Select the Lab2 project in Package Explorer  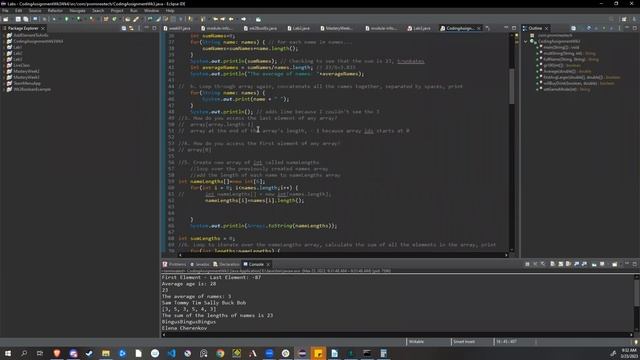(18, 53)
